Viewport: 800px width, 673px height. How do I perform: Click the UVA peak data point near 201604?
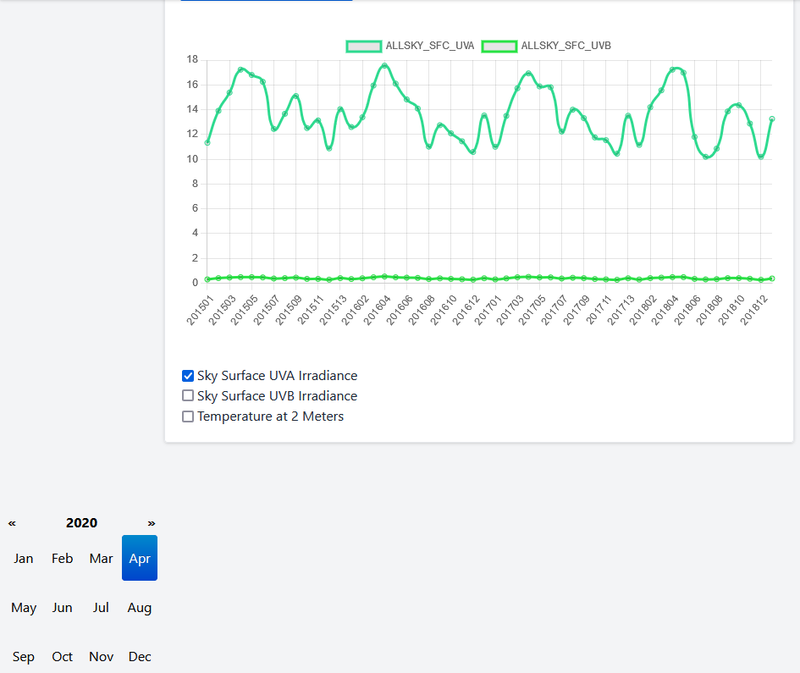[x=385, y=66]
